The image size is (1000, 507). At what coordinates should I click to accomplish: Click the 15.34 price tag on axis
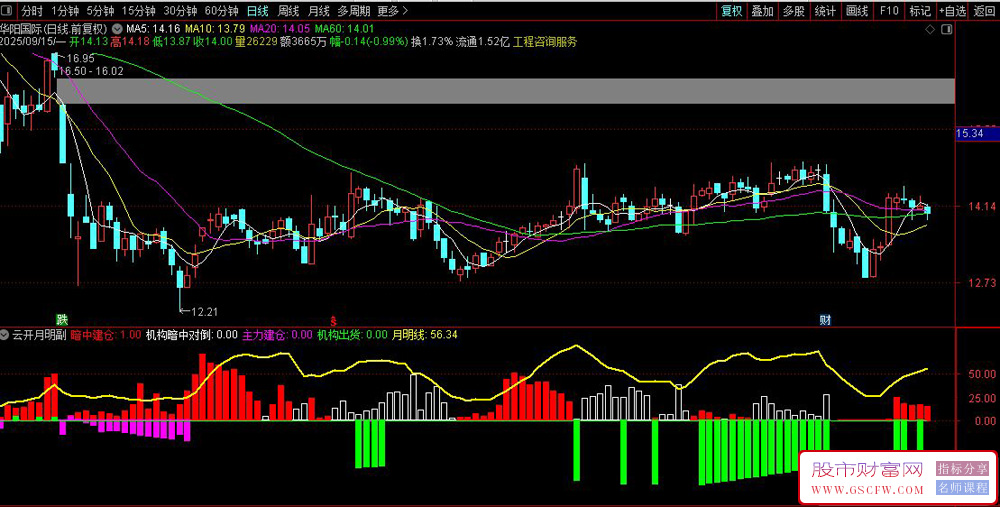[977, 134]
